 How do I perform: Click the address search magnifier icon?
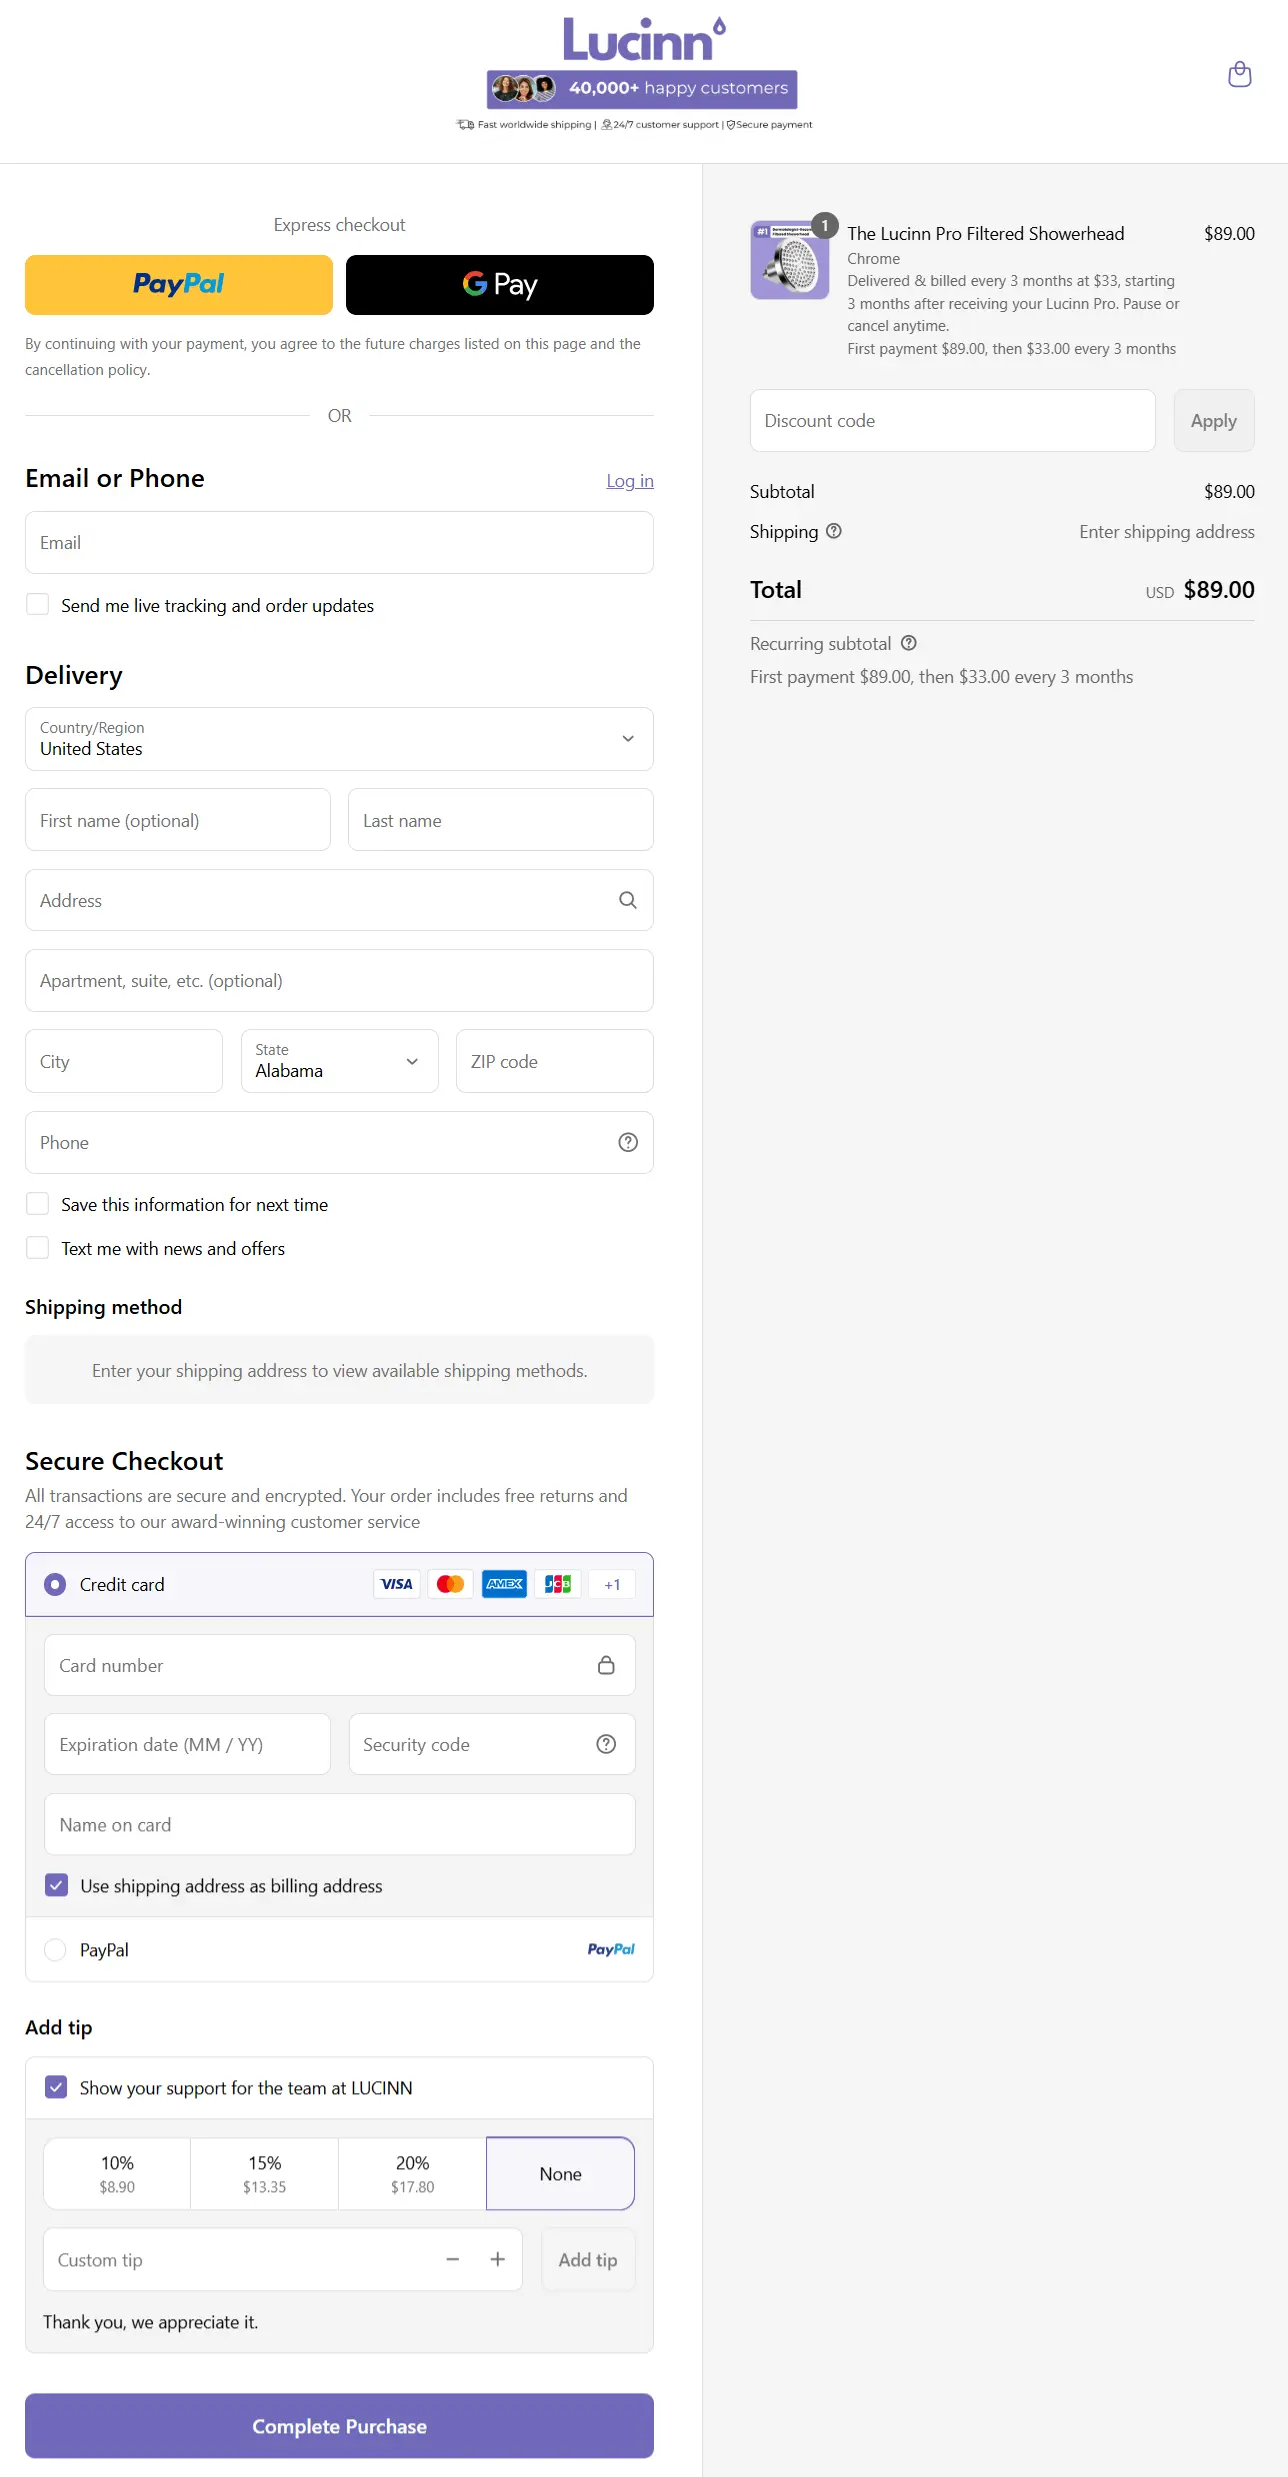(x=628, y=900)
